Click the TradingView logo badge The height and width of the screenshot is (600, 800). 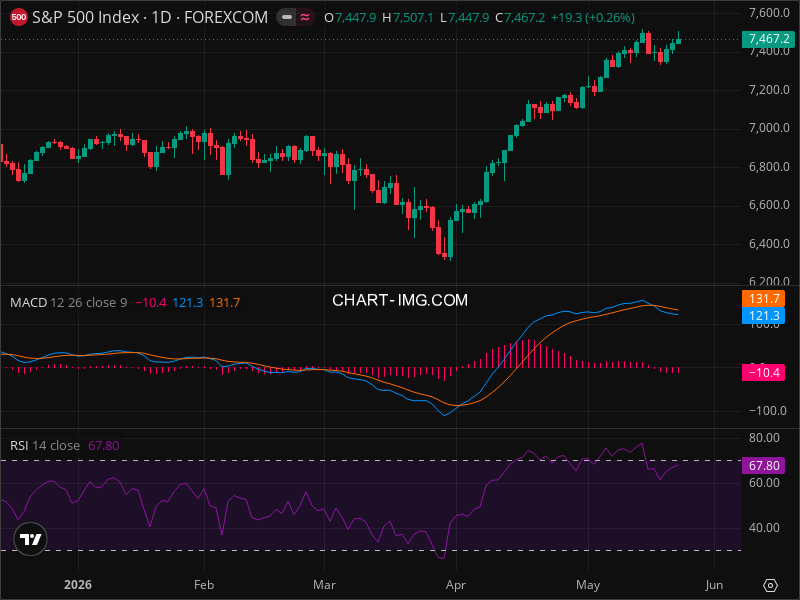click(31, 539)
